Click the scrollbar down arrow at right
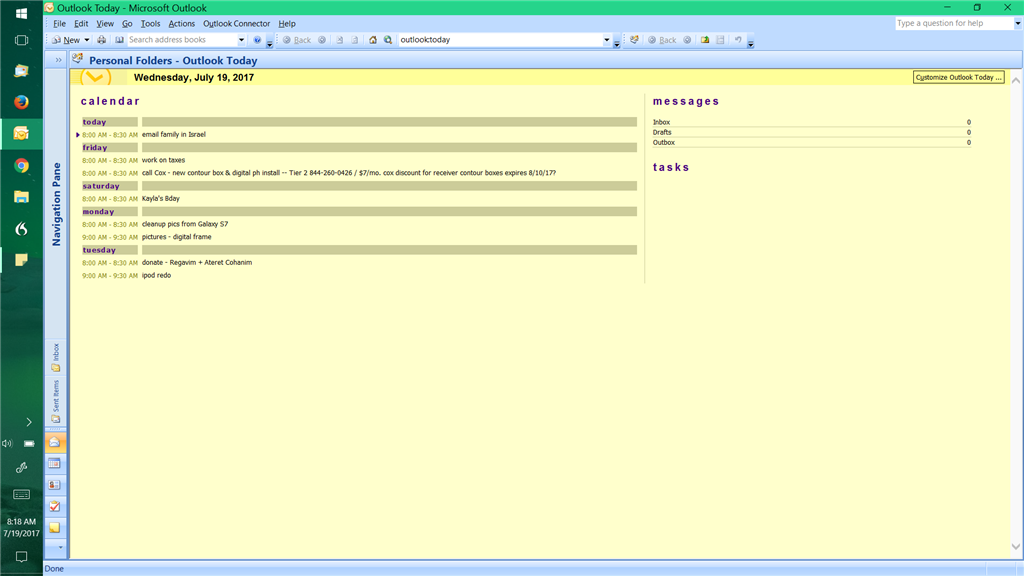 [1016, 547]
